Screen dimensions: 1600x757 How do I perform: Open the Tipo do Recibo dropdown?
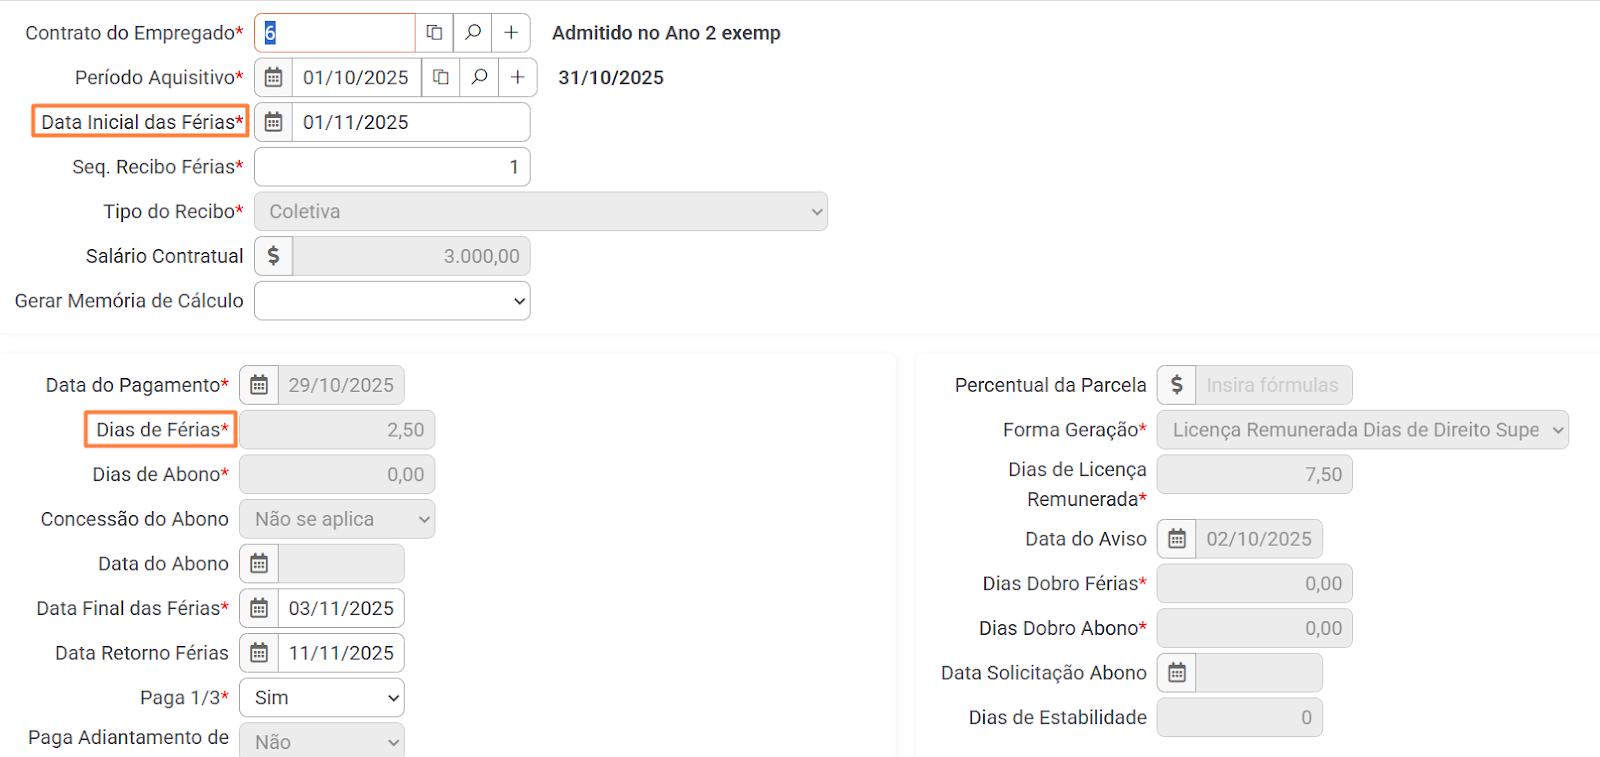pyautogui.click(x=541, y=212)
